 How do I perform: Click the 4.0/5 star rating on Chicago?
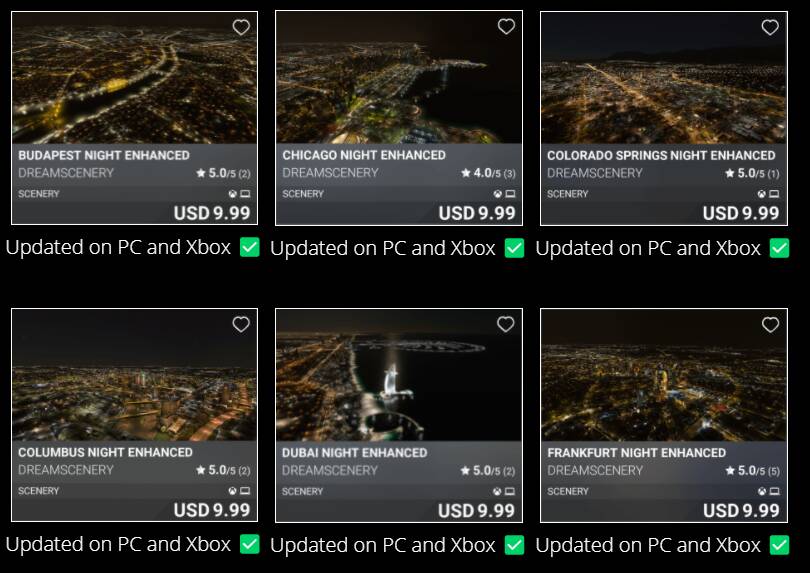[488, 173]
